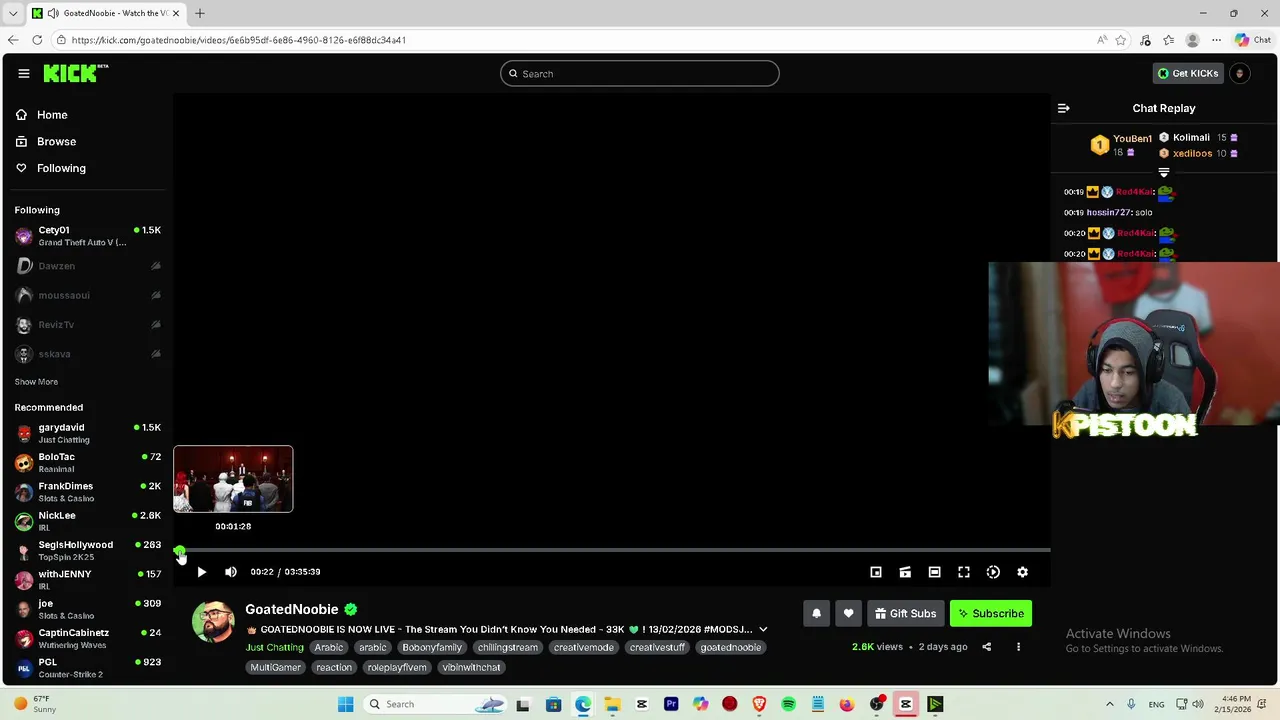1280x720 pixels.
Task: Click the green Subscribe button
Action: pyautogui.click(x=990, y=613)
